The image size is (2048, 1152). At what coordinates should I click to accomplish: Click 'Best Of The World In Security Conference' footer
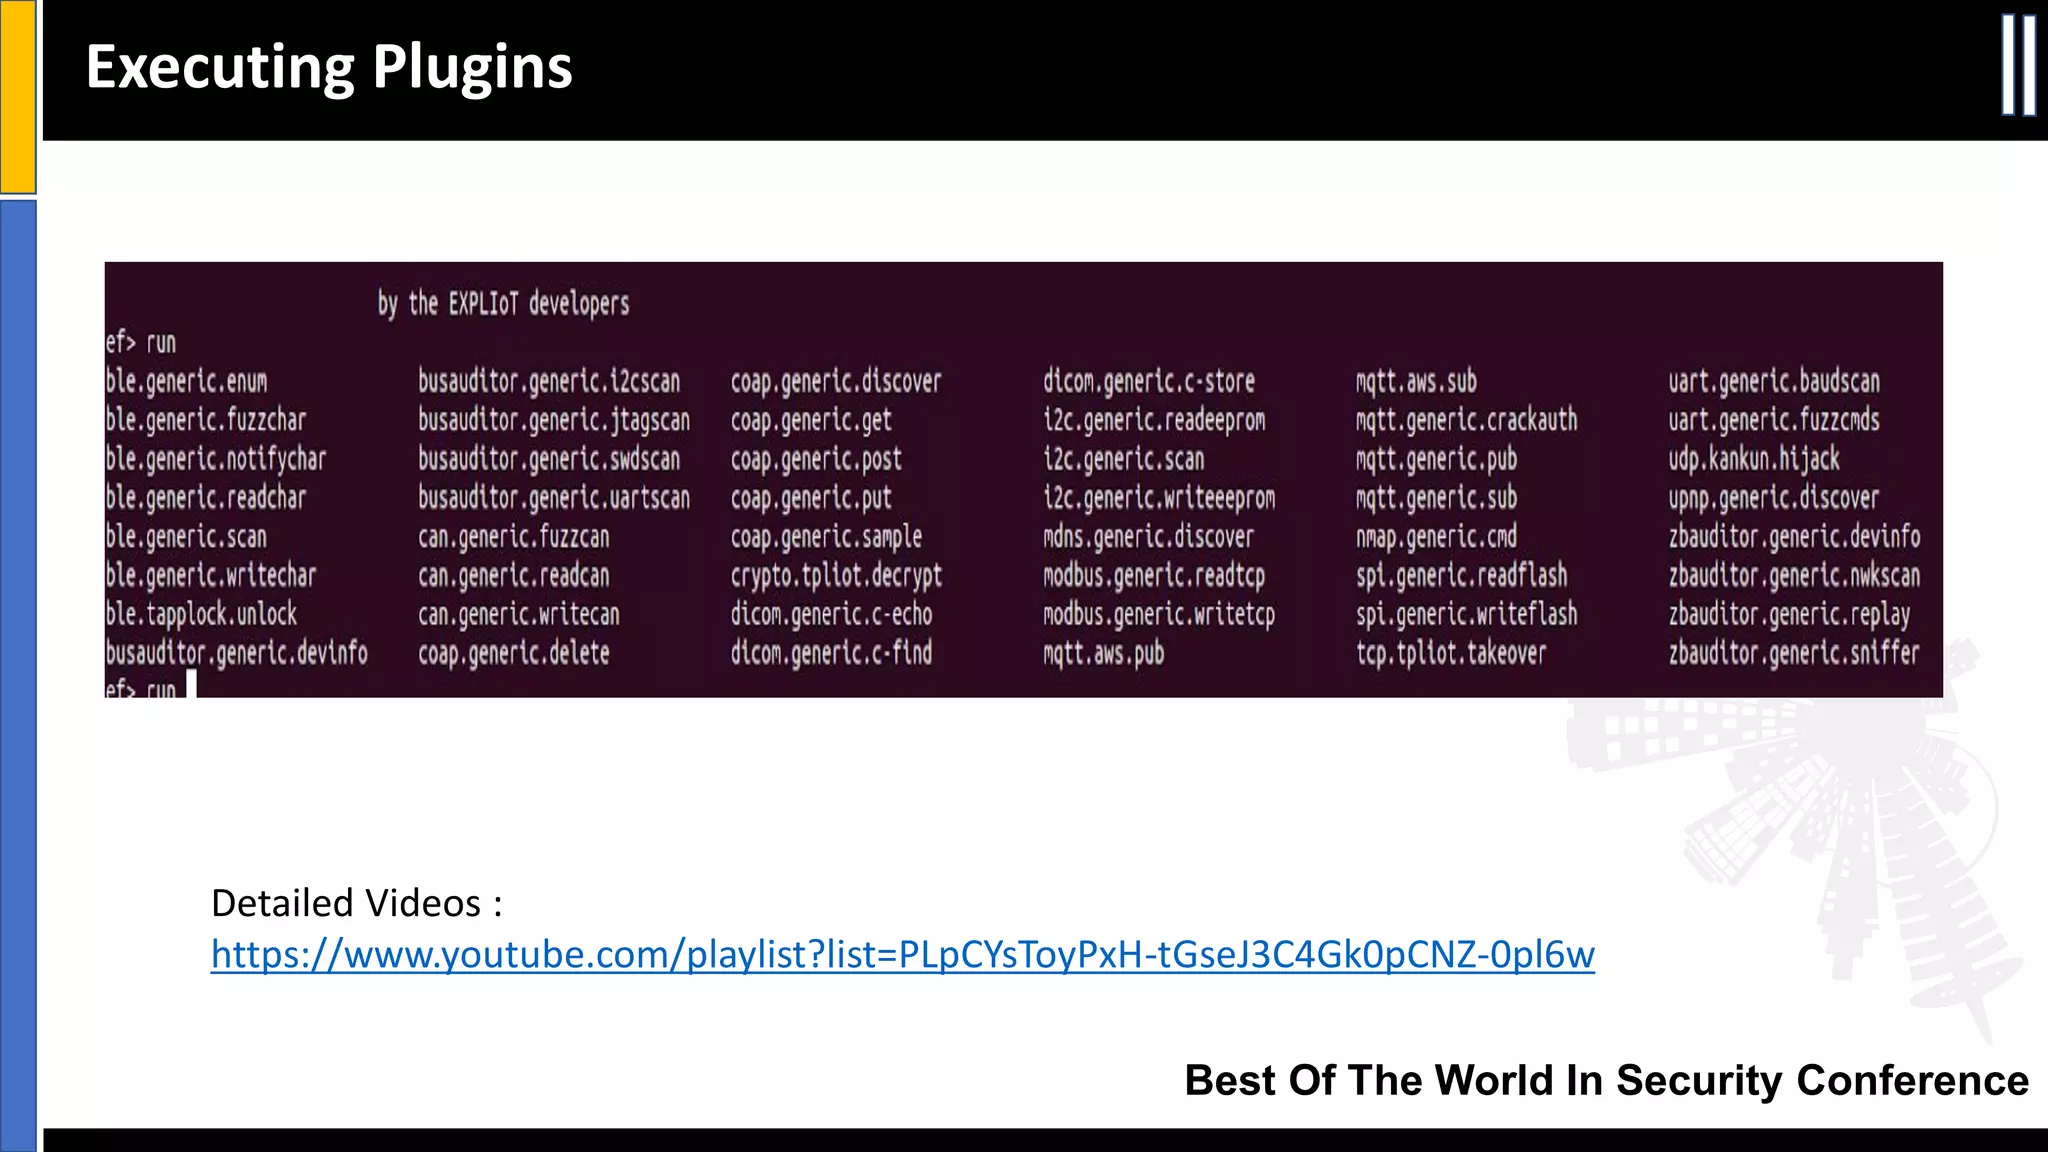click(x=1606, y=1081)
